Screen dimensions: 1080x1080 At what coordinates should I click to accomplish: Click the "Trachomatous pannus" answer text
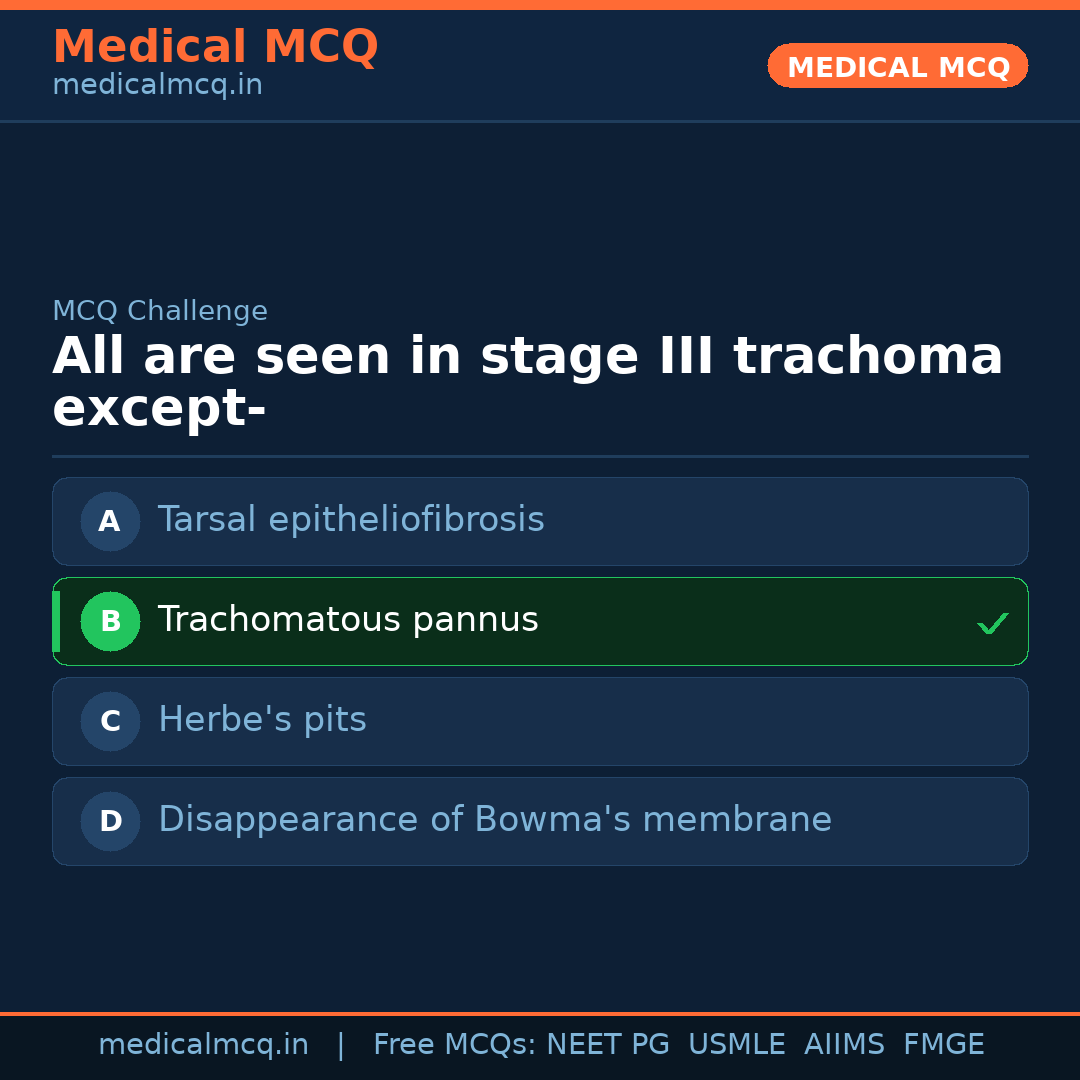348,620
